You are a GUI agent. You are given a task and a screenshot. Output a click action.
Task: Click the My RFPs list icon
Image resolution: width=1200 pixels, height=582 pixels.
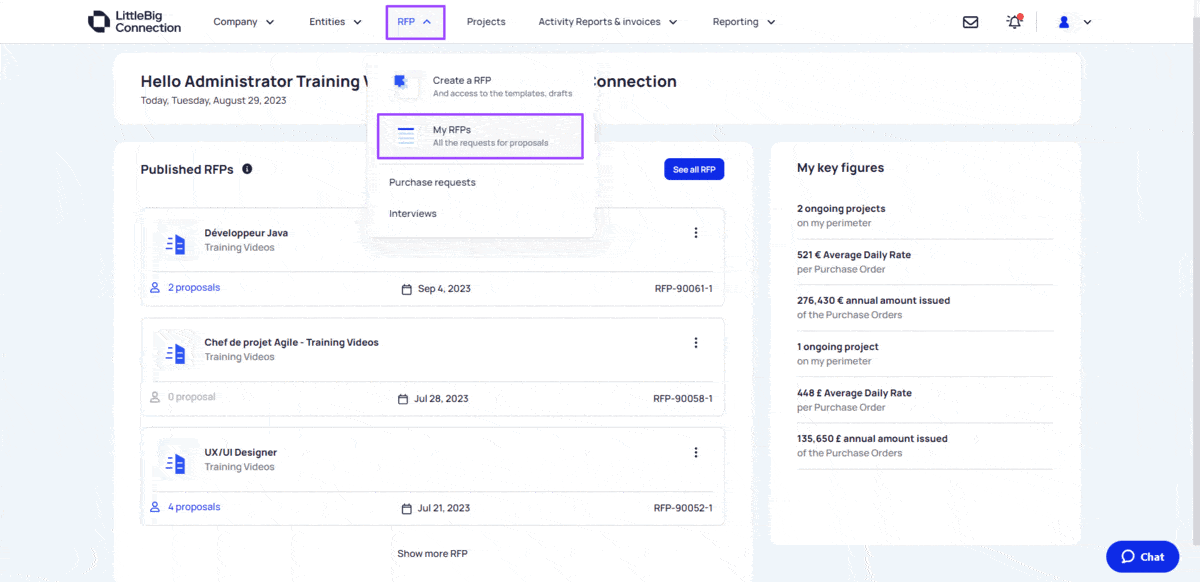406,136
